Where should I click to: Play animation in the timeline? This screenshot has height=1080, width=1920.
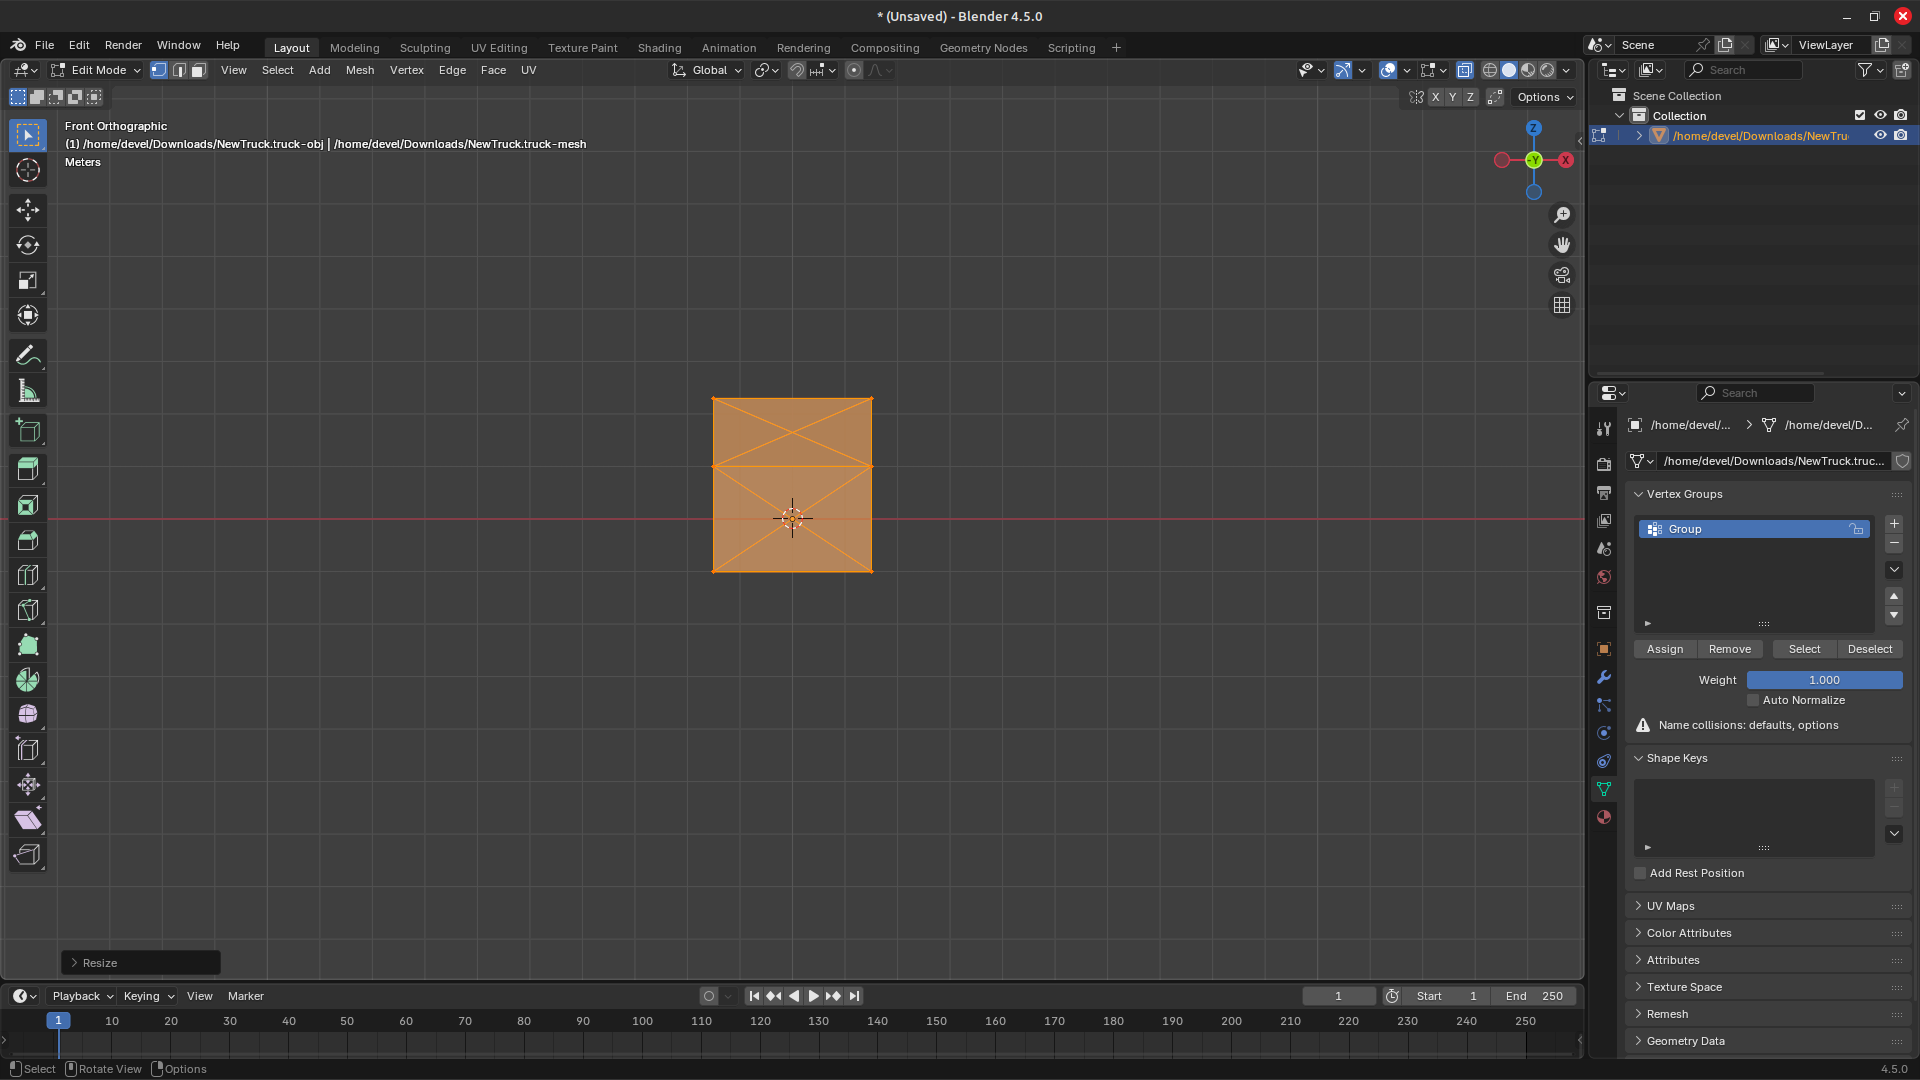point(813,996)
